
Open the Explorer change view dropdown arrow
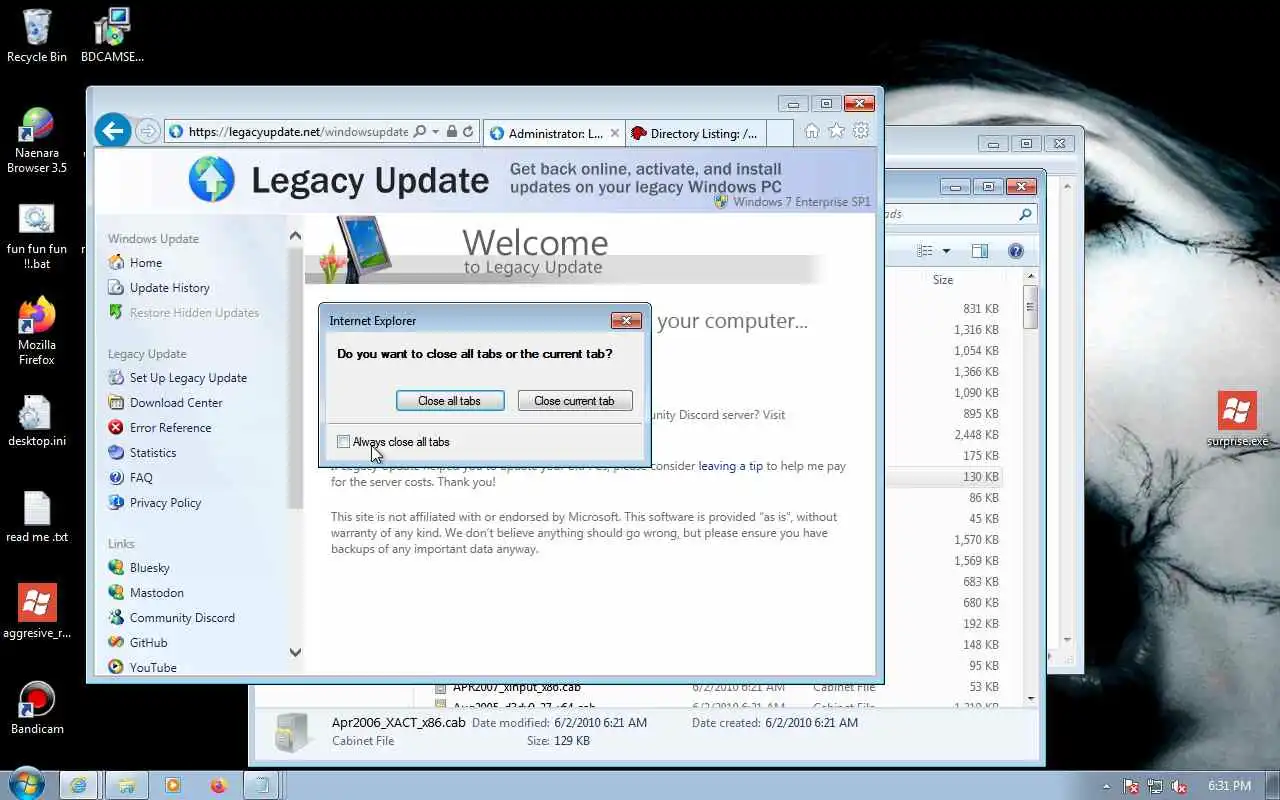[x=946, y=251]
